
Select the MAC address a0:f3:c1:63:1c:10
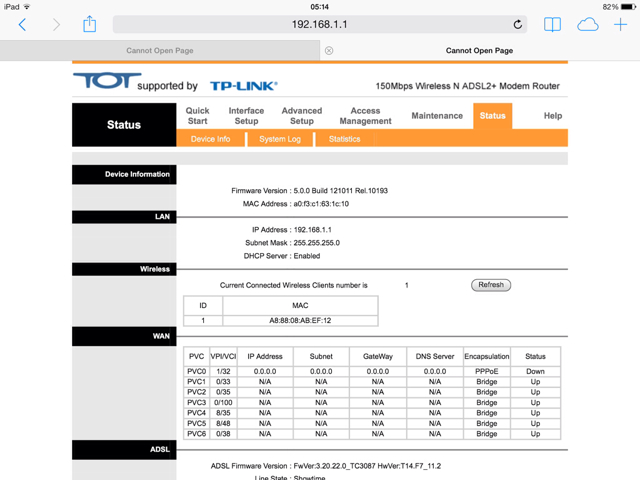[321, 204]
